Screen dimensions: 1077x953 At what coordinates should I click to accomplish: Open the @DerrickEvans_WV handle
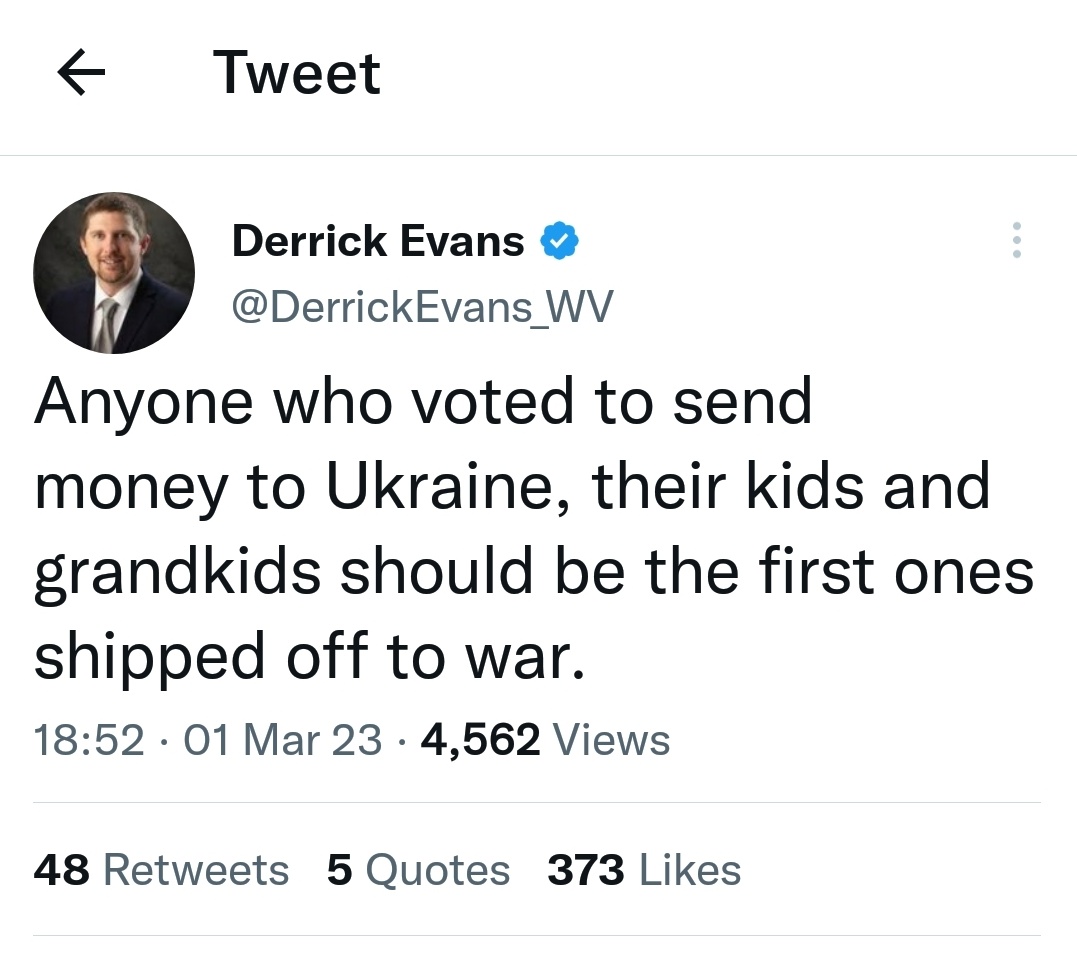(x=422, y=306)
